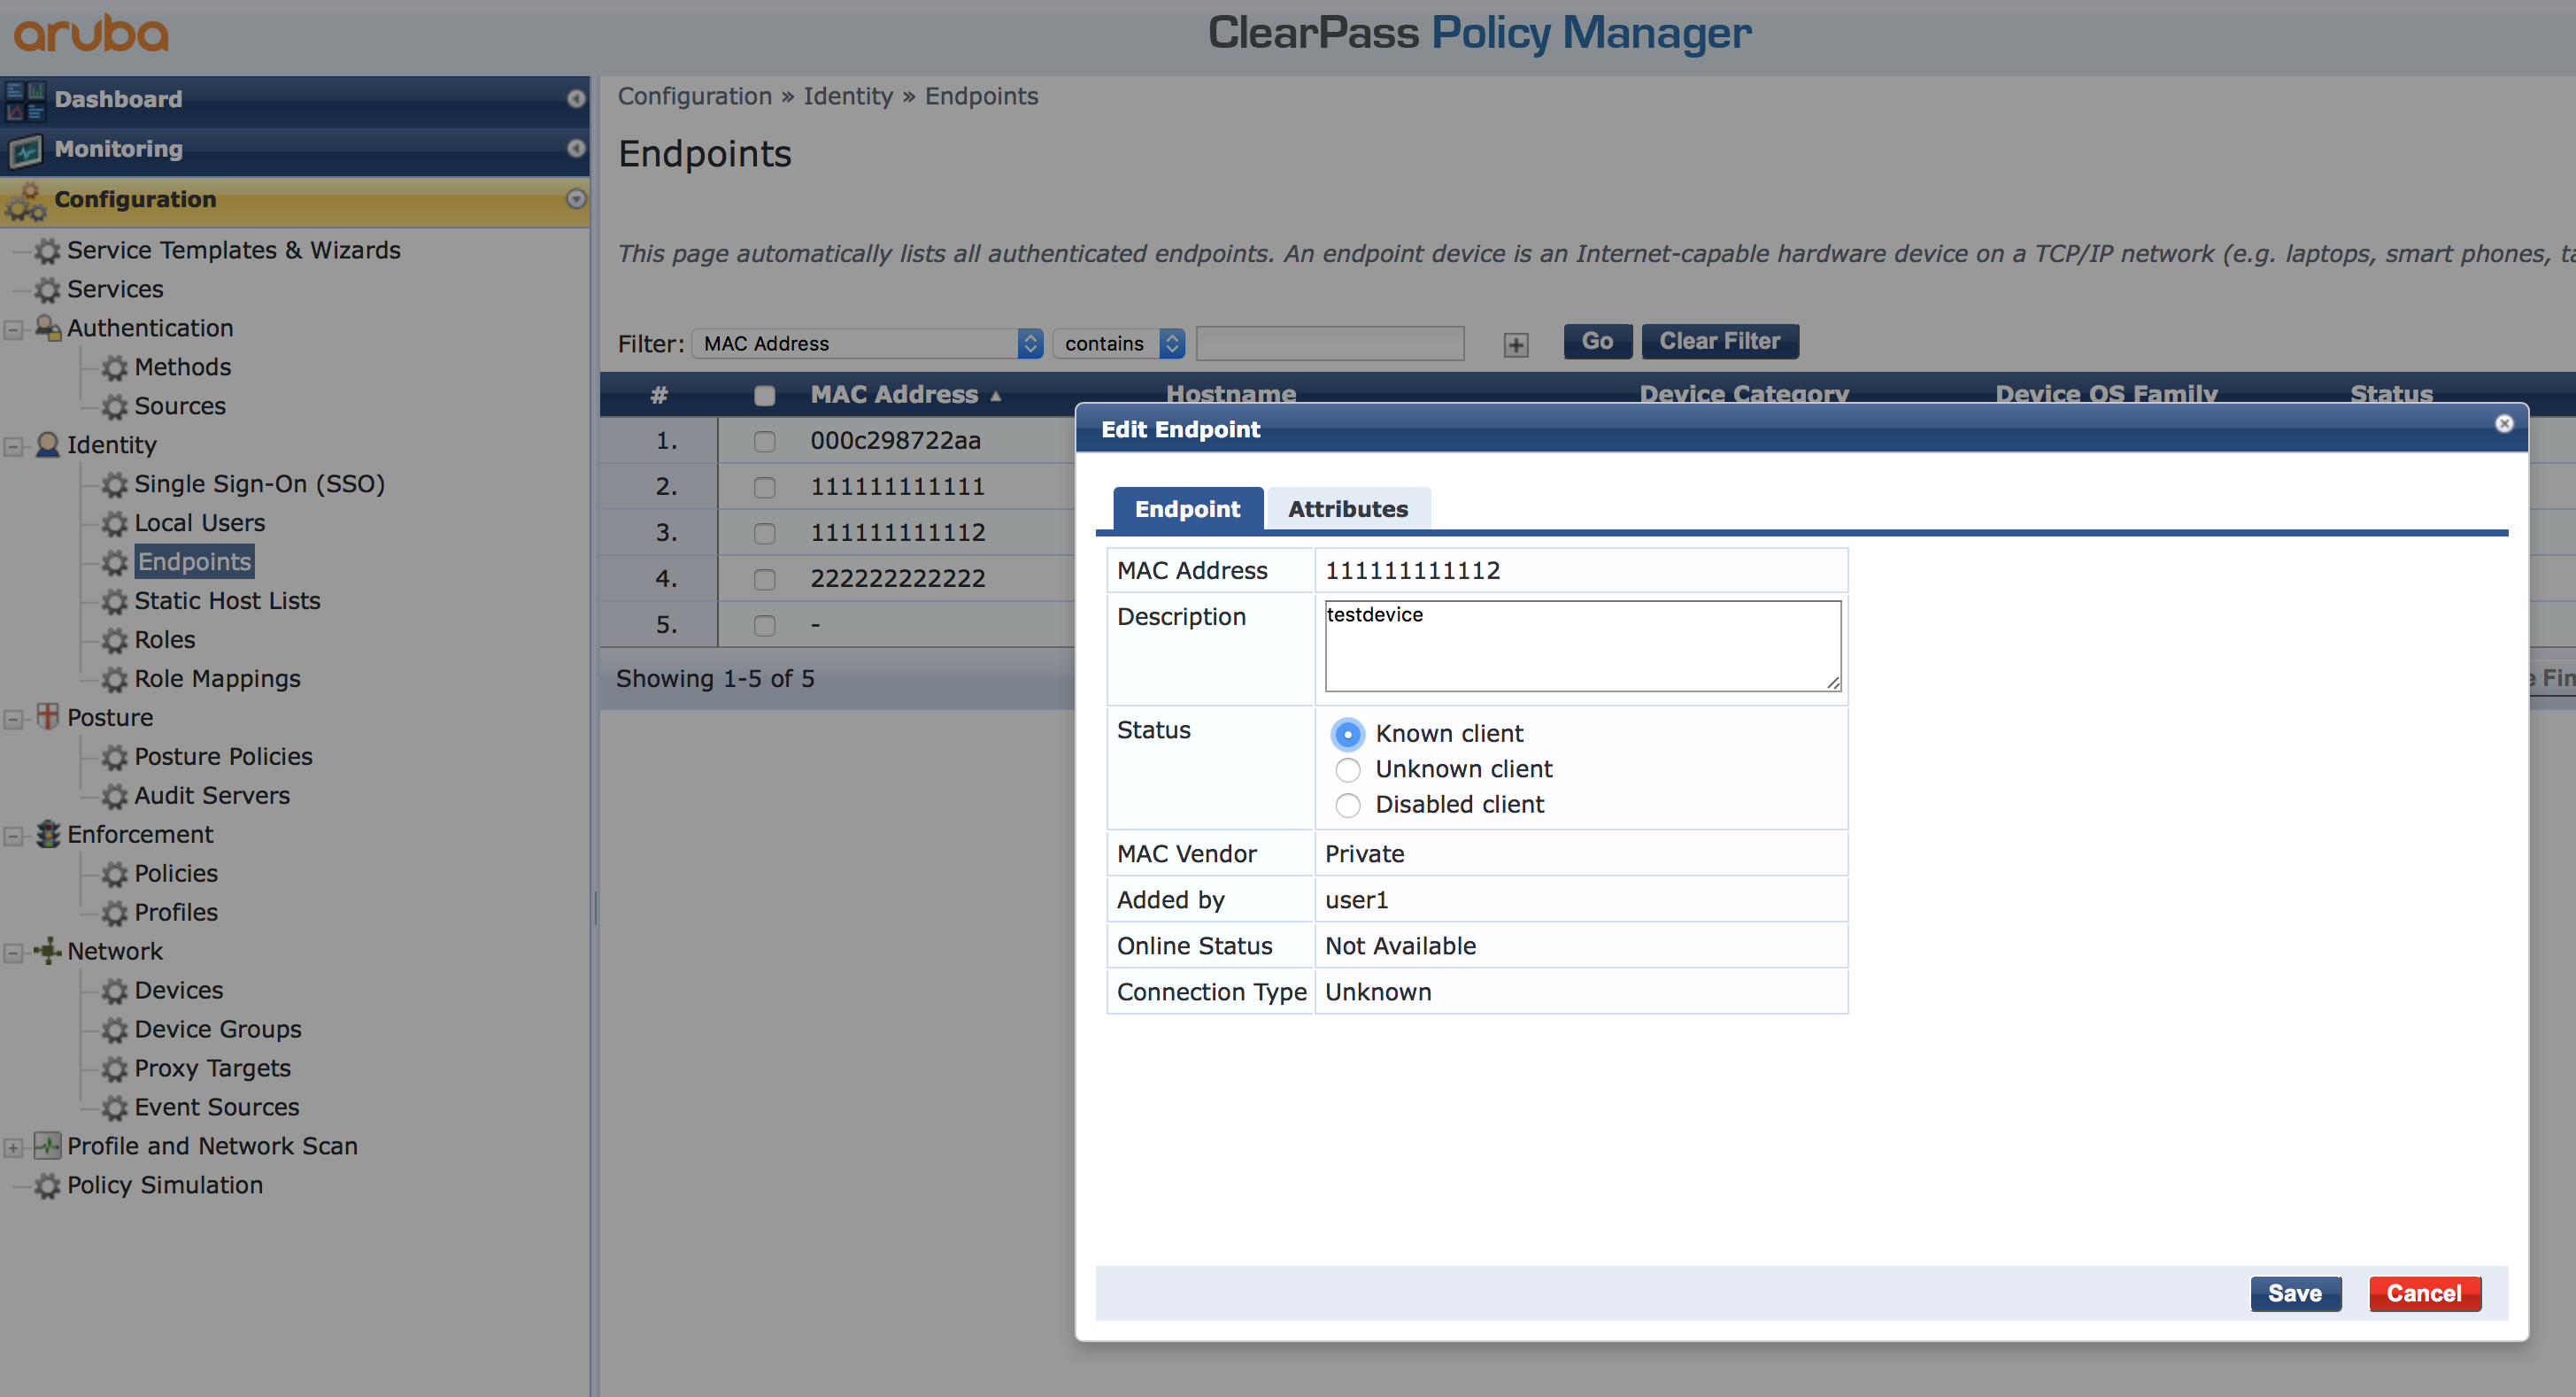The width and height of the screenshot is (2576, 1397).
Task: Open the contains filter operator dropdown
Action: (1118, 343)
